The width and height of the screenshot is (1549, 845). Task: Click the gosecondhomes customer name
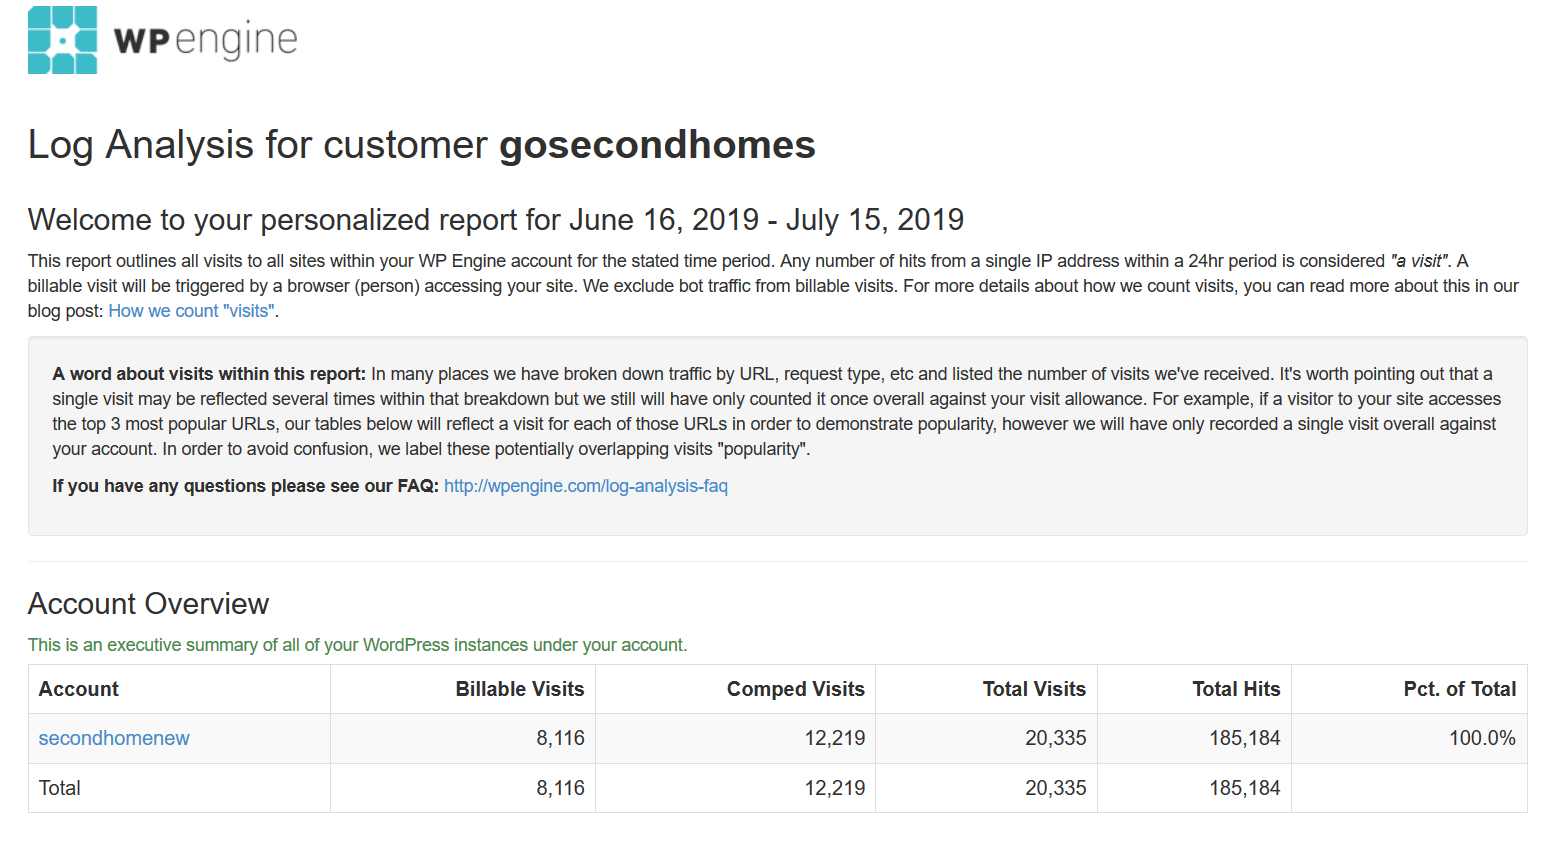tap(658, 145)
